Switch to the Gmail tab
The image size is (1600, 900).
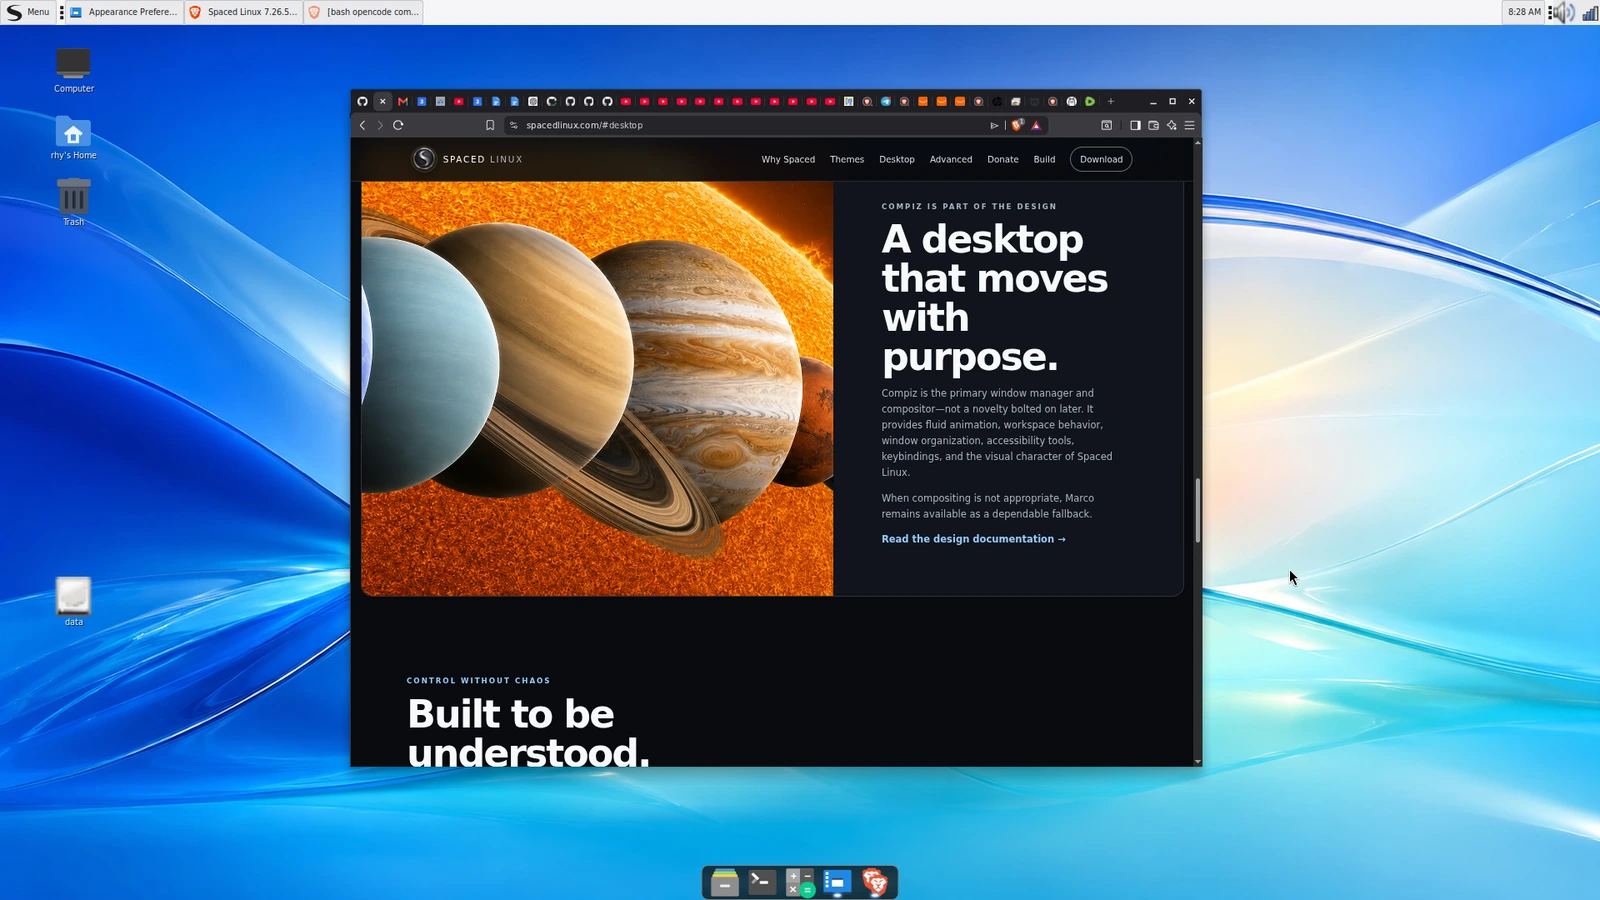[x=402, y=101]
